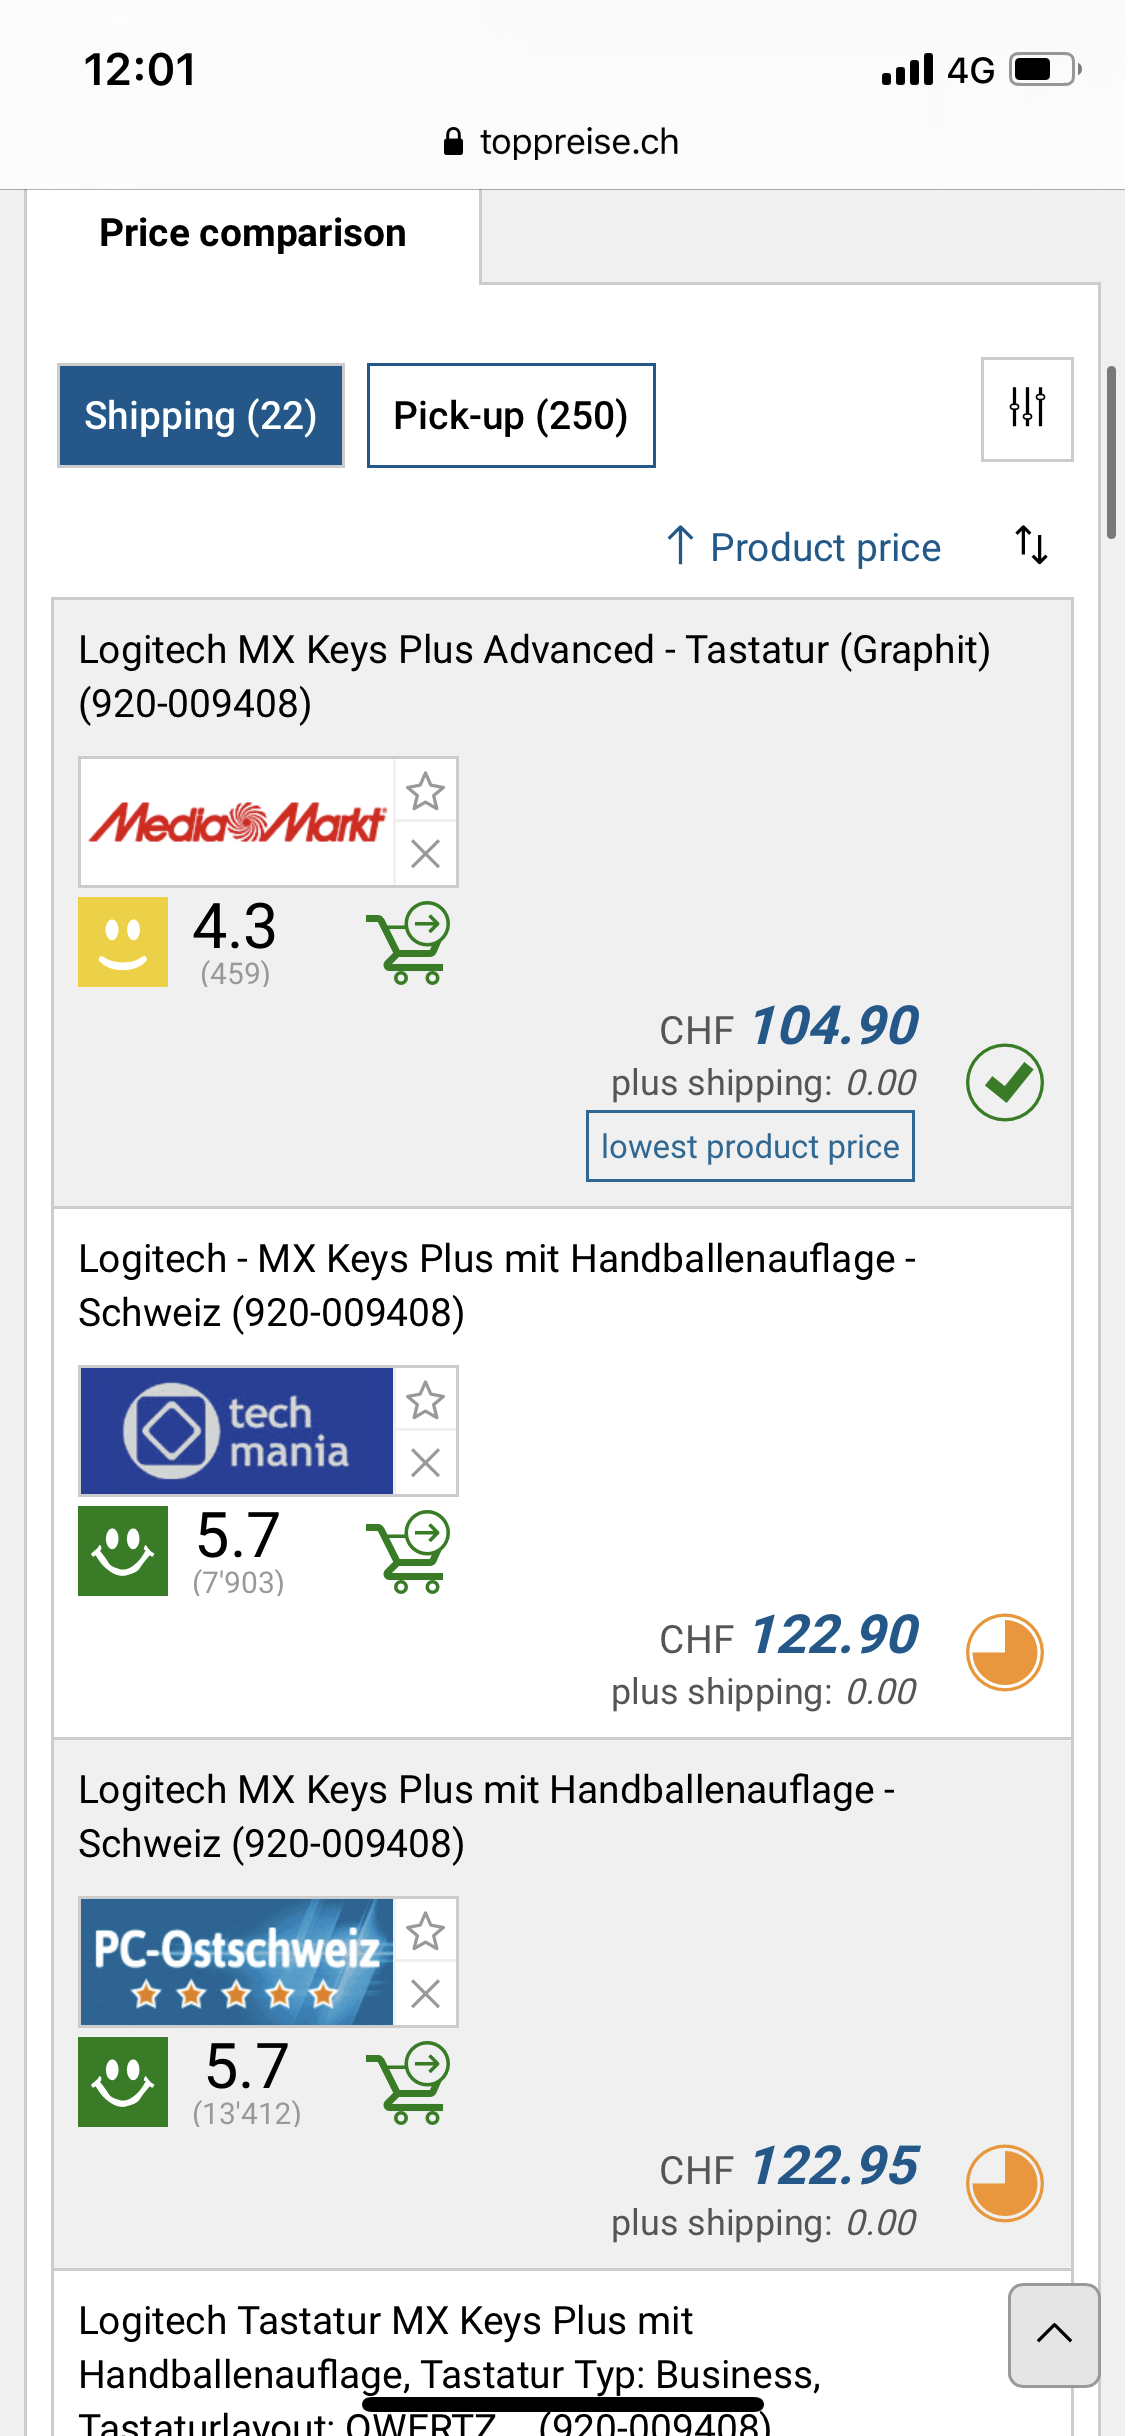Open the filter settings sliders icon

click(x=1027, y=409)
